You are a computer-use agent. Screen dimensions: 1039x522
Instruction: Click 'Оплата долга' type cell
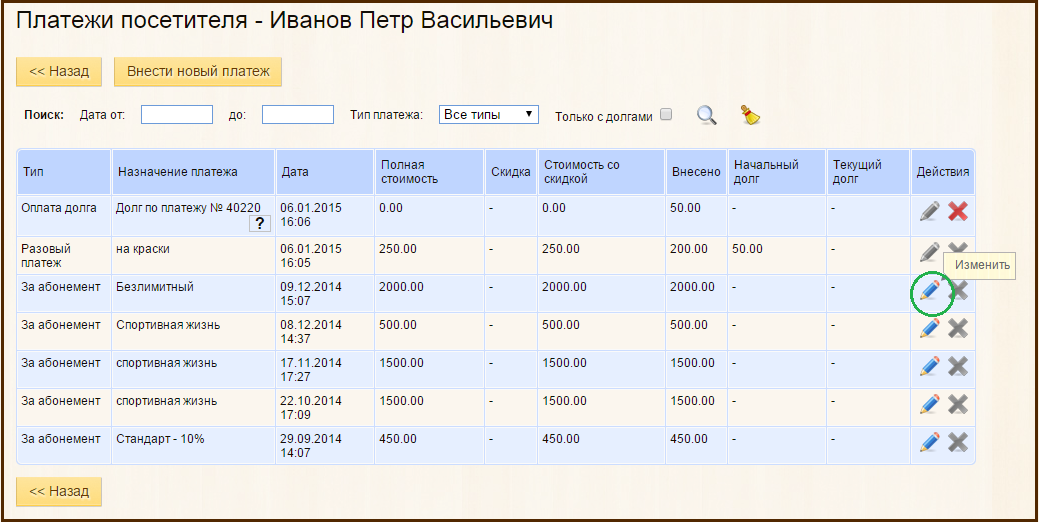coord(64,215)
